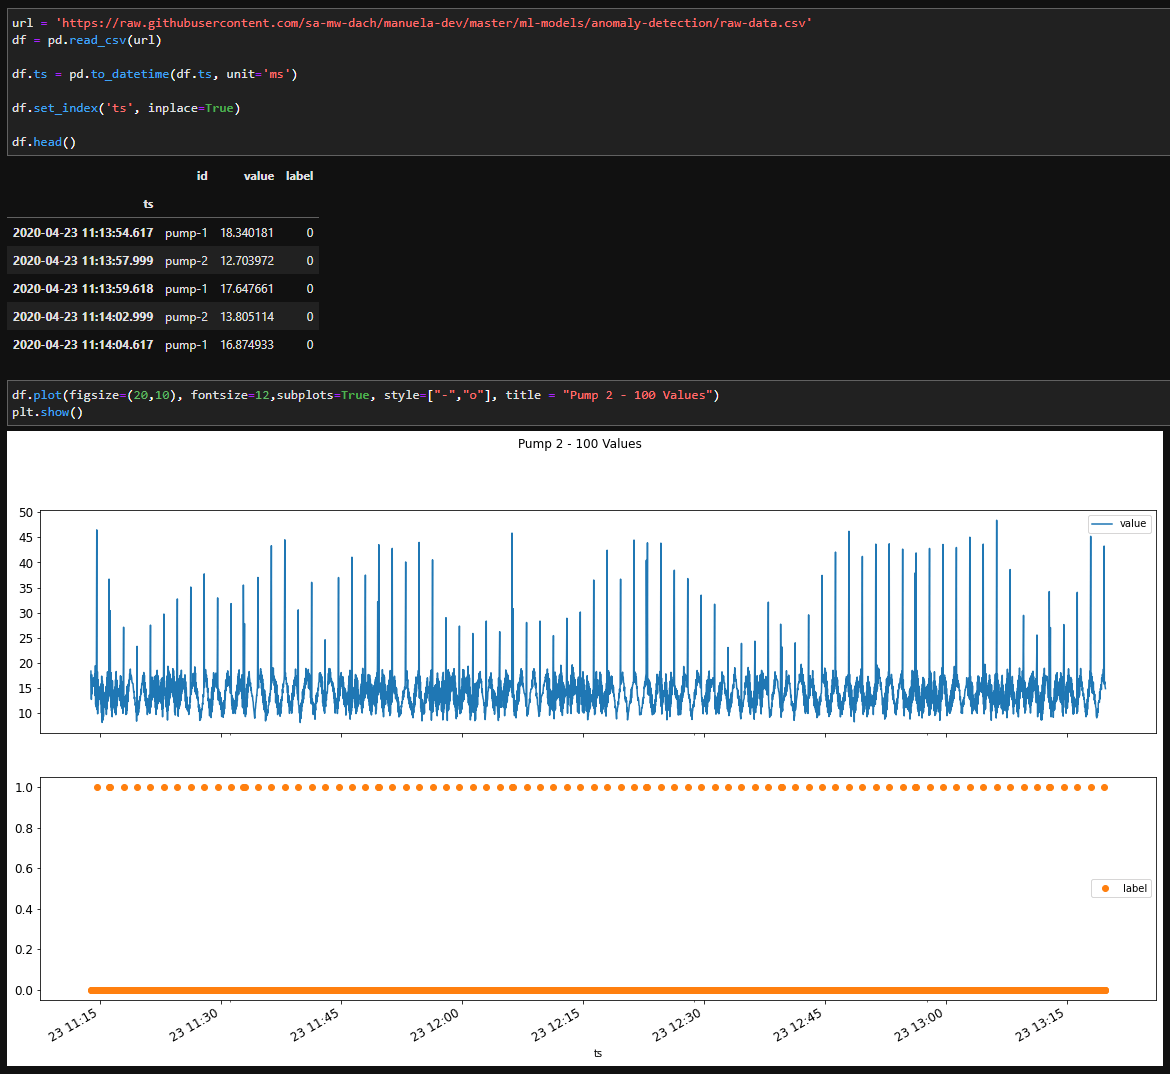Place cursor on the df.head() line

coord(44,142)
